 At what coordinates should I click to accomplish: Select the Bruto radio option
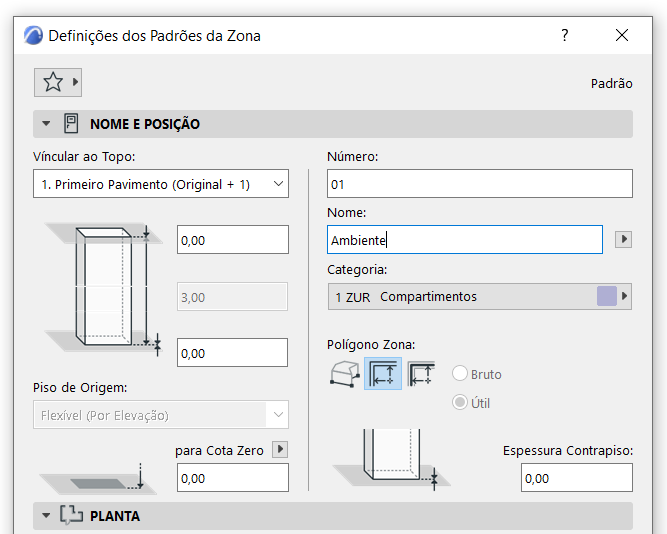[x=460, y=374]
